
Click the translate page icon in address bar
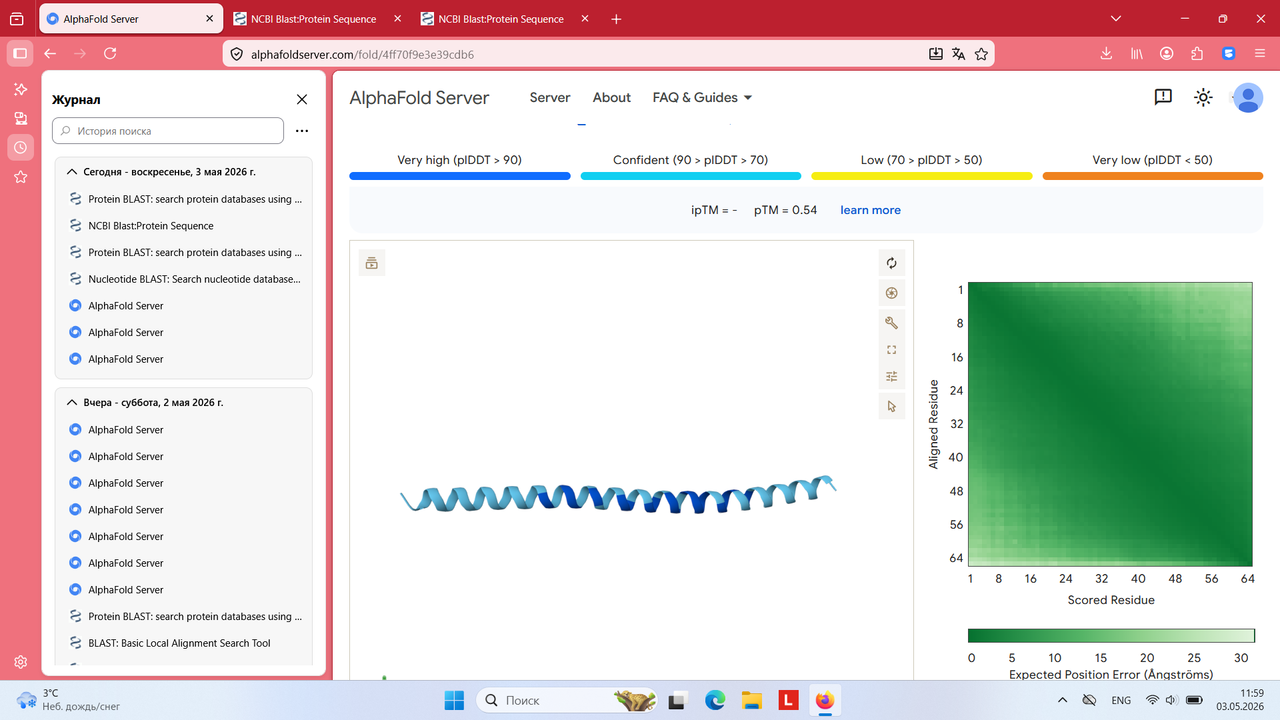coord(958,54)
